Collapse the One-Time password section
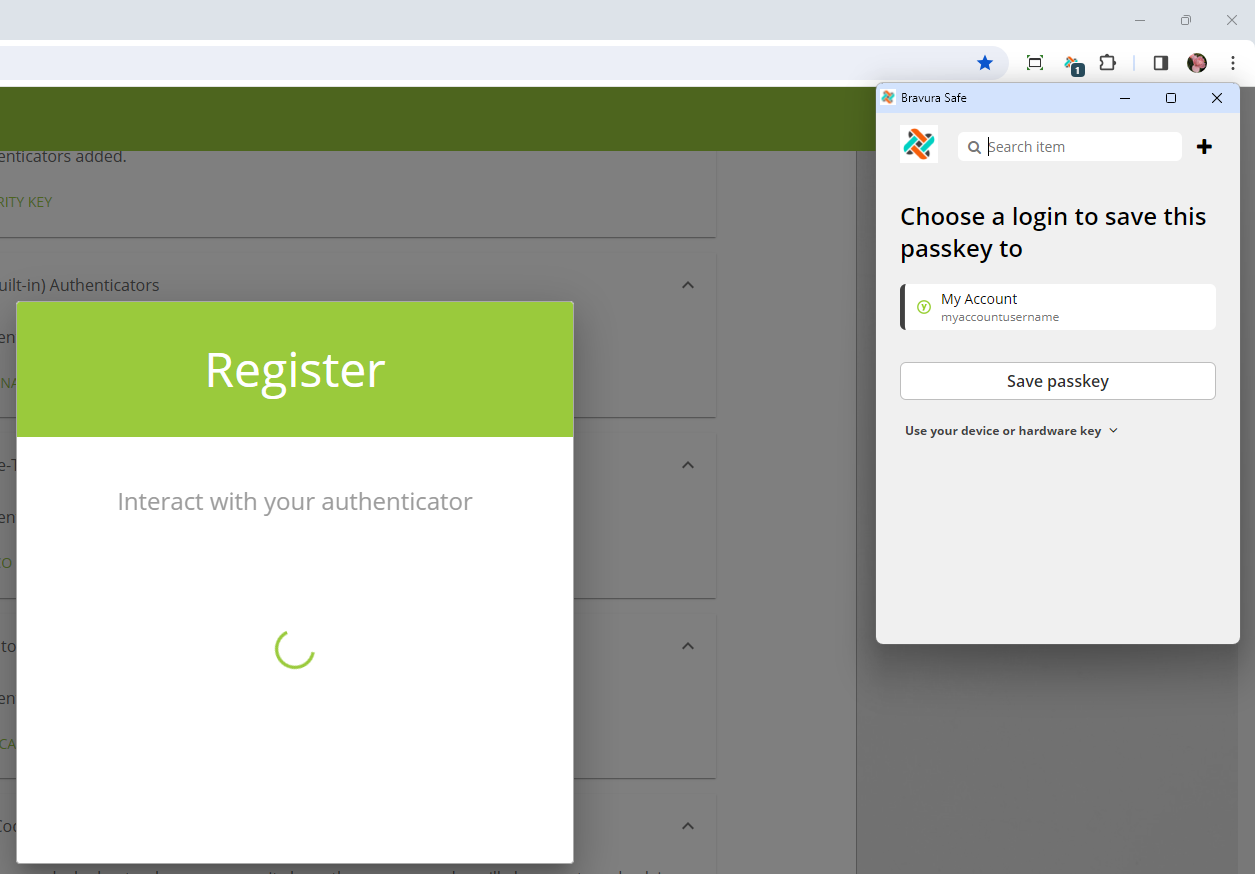The width and height of the screenshot is (1255, 874). [688, 465]
